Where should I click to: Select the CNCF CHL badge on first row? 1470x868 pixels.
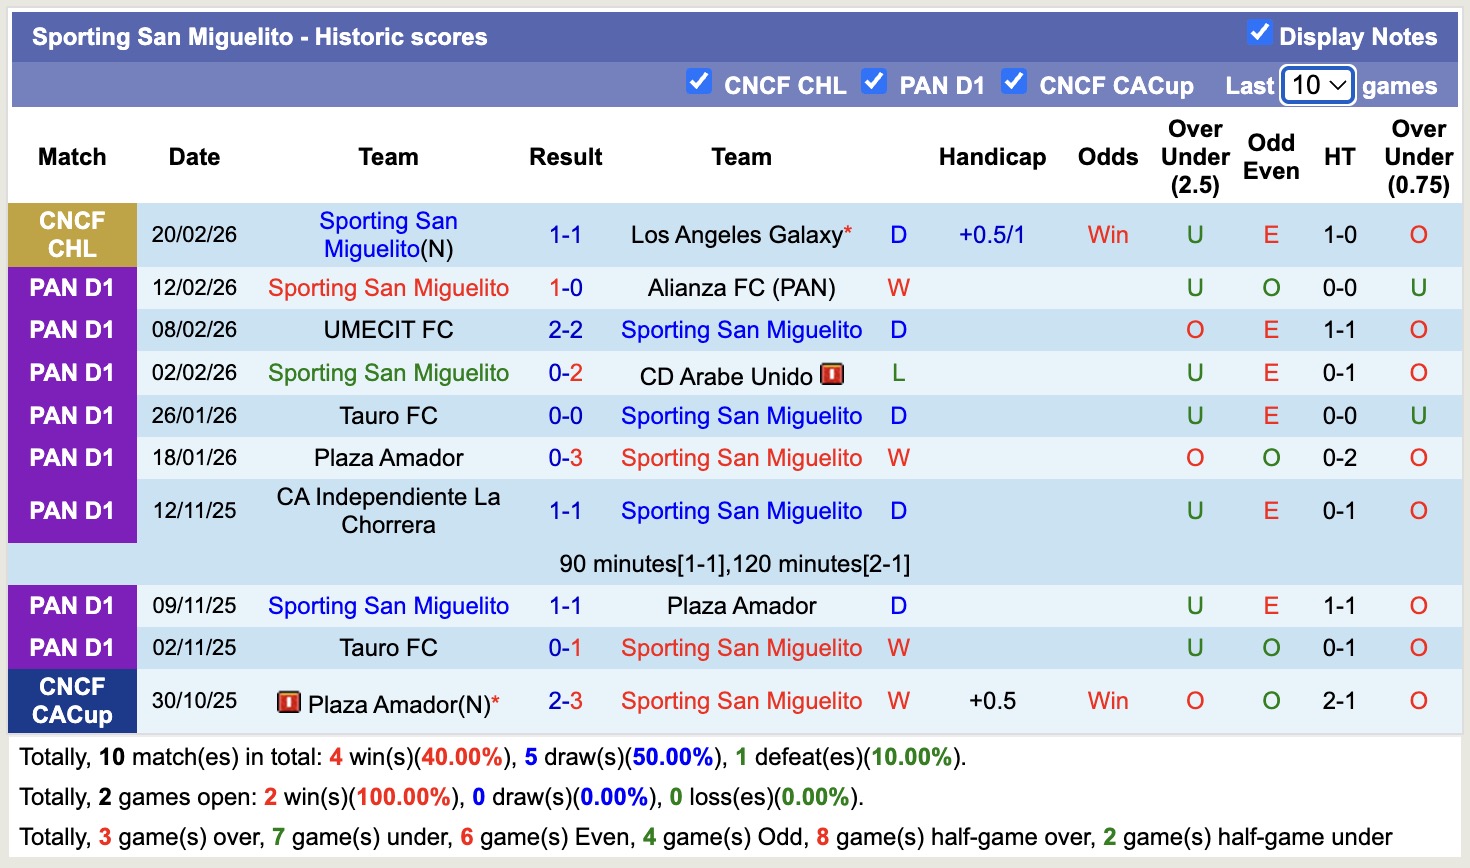point(71,234)
